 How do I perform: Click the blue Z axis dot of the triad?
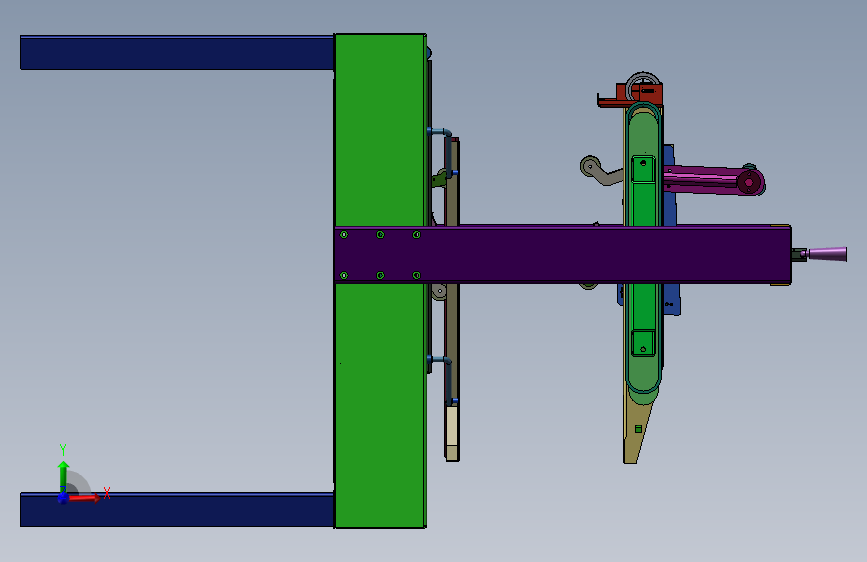[x=63, y=498]
